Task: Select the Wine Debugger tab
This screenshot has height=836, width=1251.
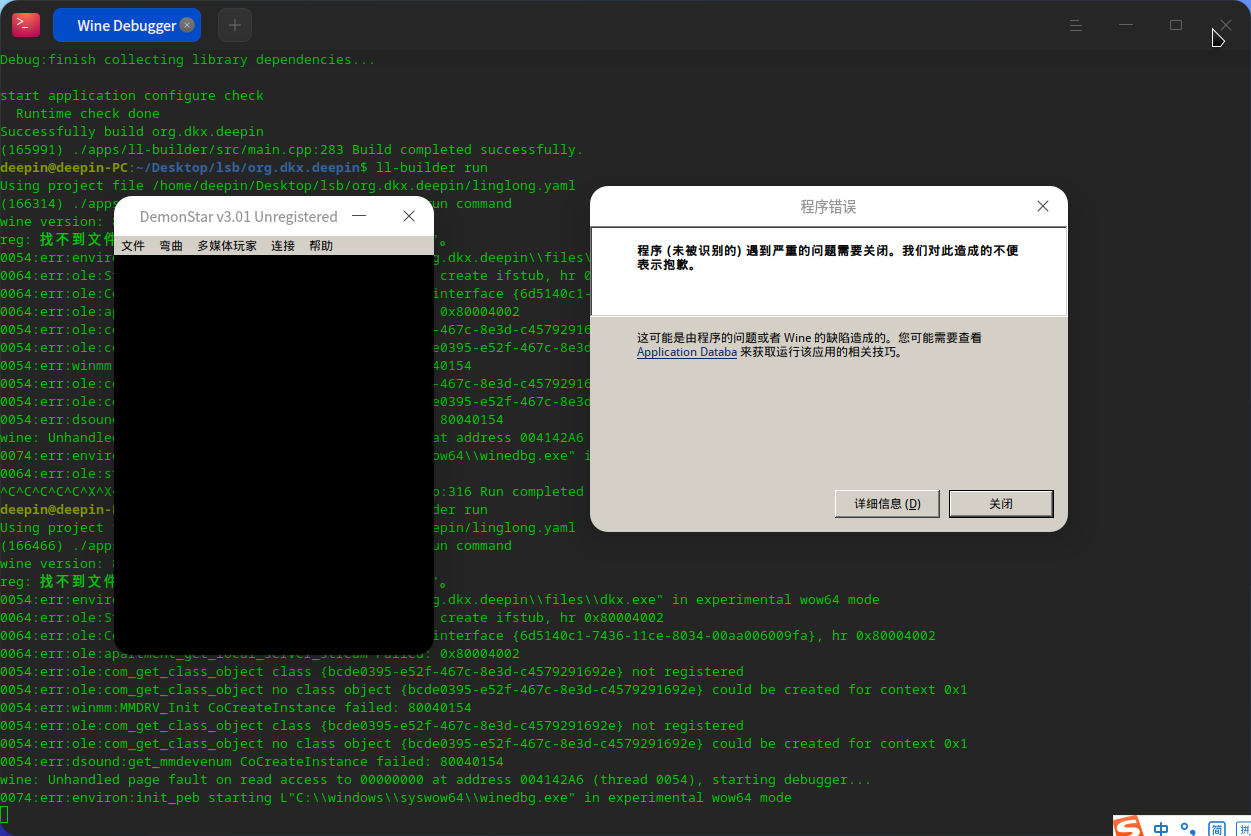Action: tap(126, 25)
